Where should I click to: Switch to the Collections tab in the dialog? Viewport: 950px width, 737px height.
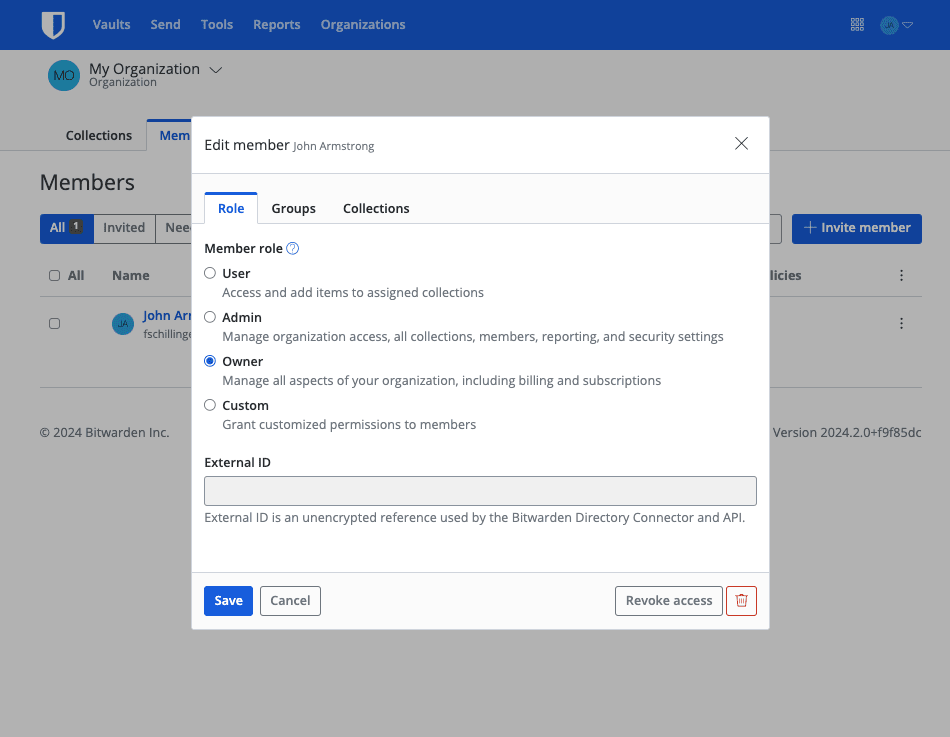376,208
